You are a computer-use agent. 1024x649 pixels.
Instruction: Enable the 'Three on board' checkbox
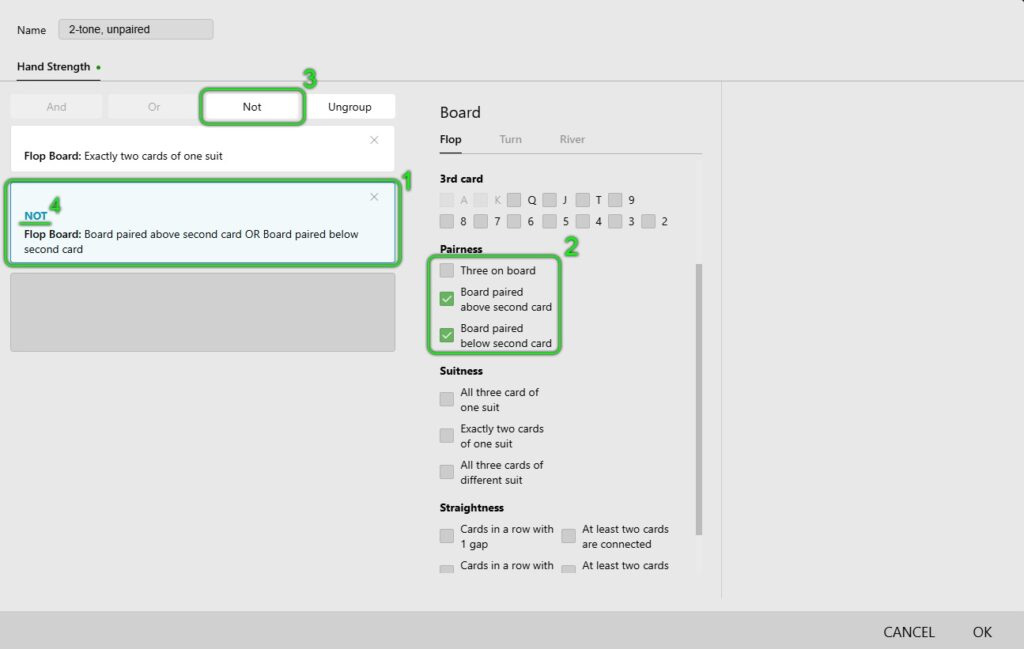tap(447, 271)
